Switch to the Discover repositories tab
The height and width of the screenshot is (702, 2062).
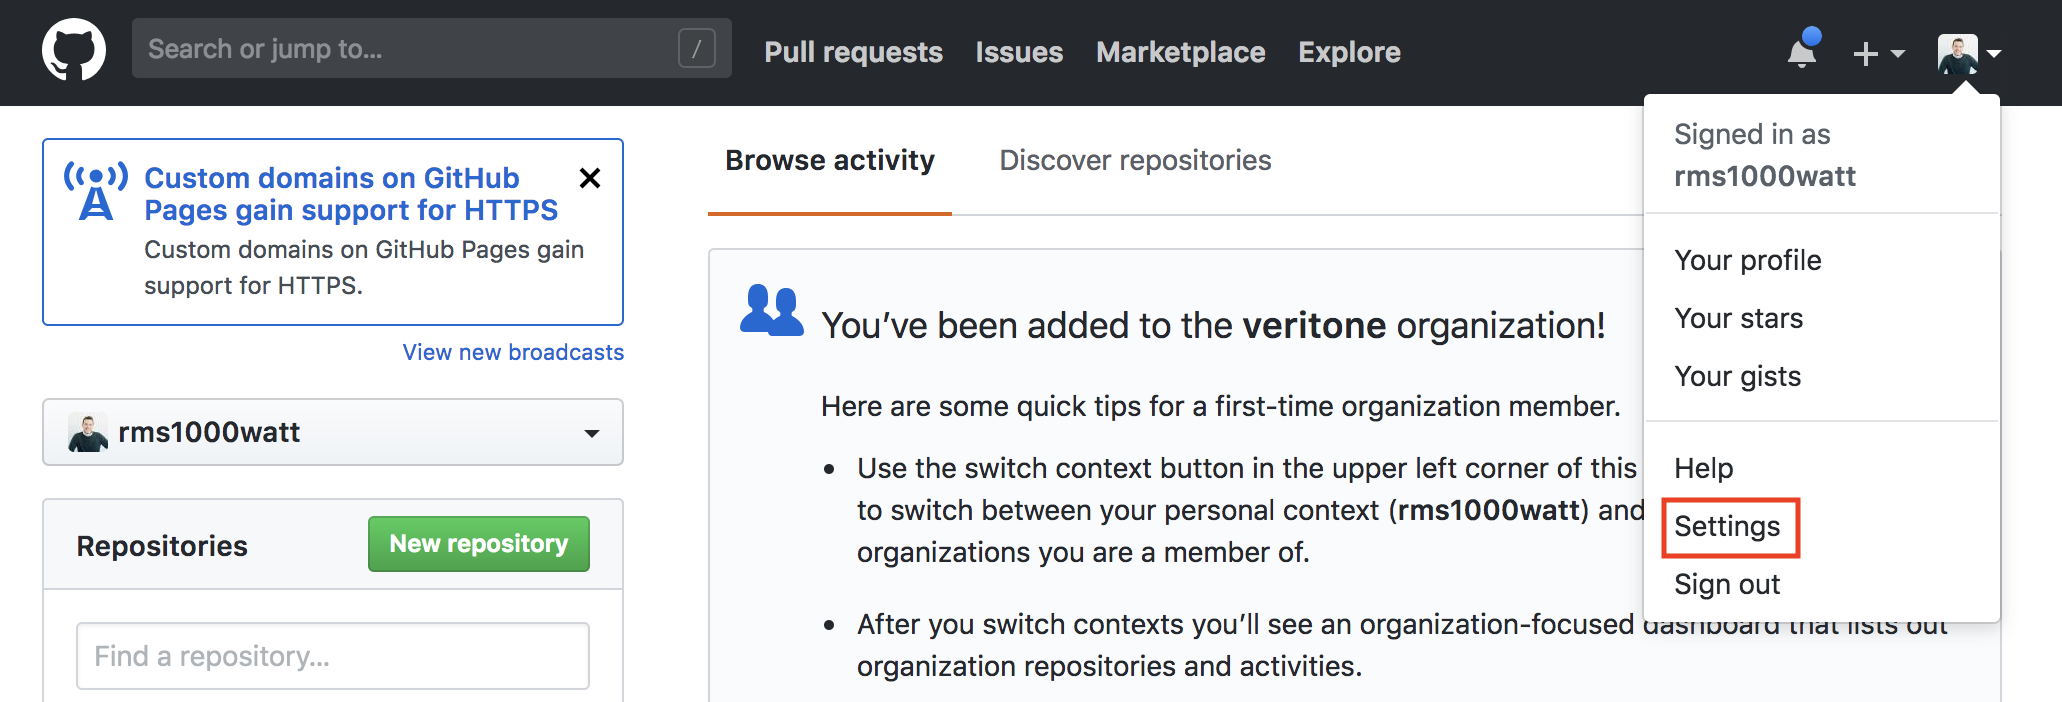coord(1135,160)
